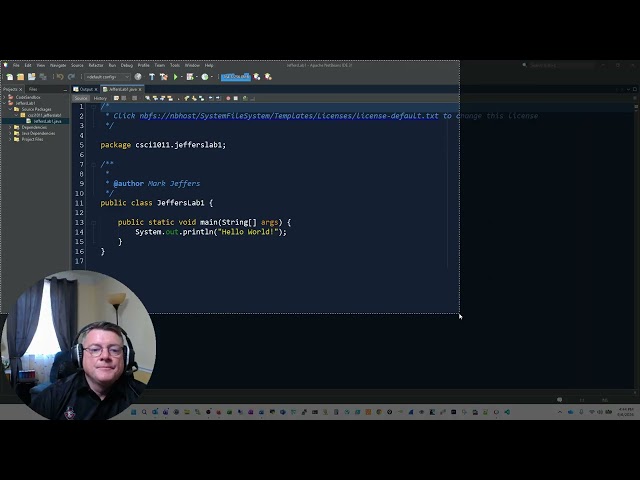Select JeffersLab1.java in project tree

(x=47, y=121)
